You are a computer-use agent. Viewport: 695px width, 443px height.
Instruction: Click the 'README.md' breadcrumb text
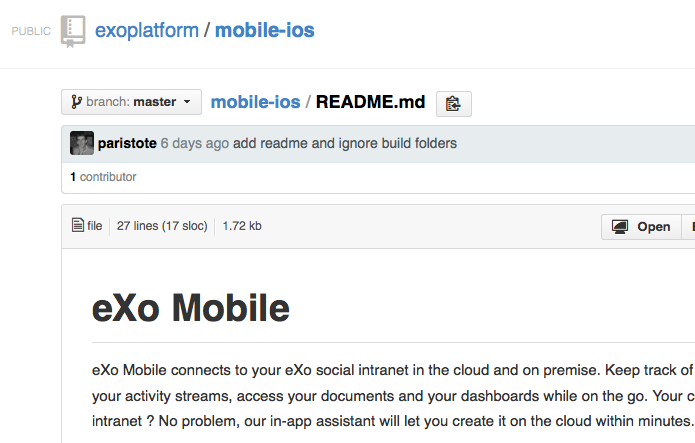[x=371, y=102]
